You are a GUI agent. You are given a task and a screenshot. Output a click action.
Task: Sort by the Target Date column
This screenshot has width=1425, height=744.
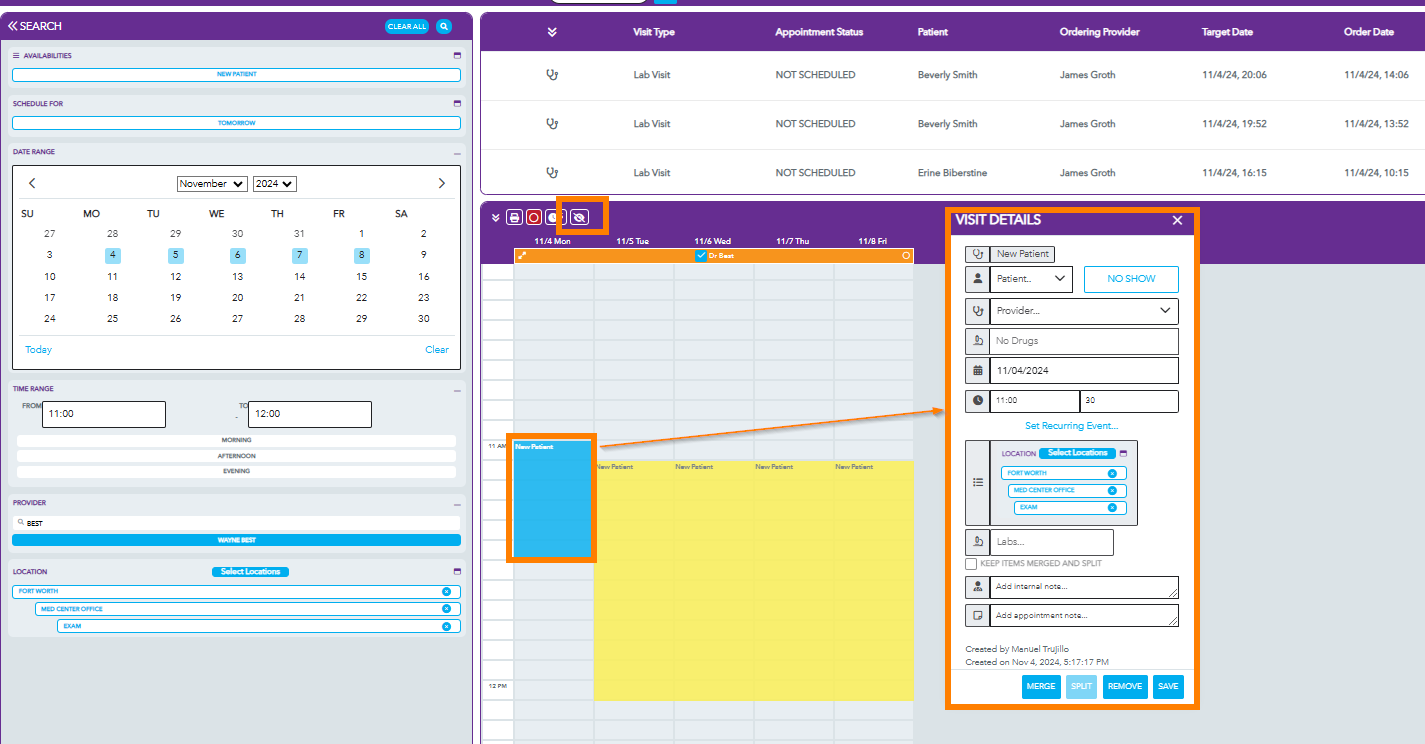click(1227, 32)
